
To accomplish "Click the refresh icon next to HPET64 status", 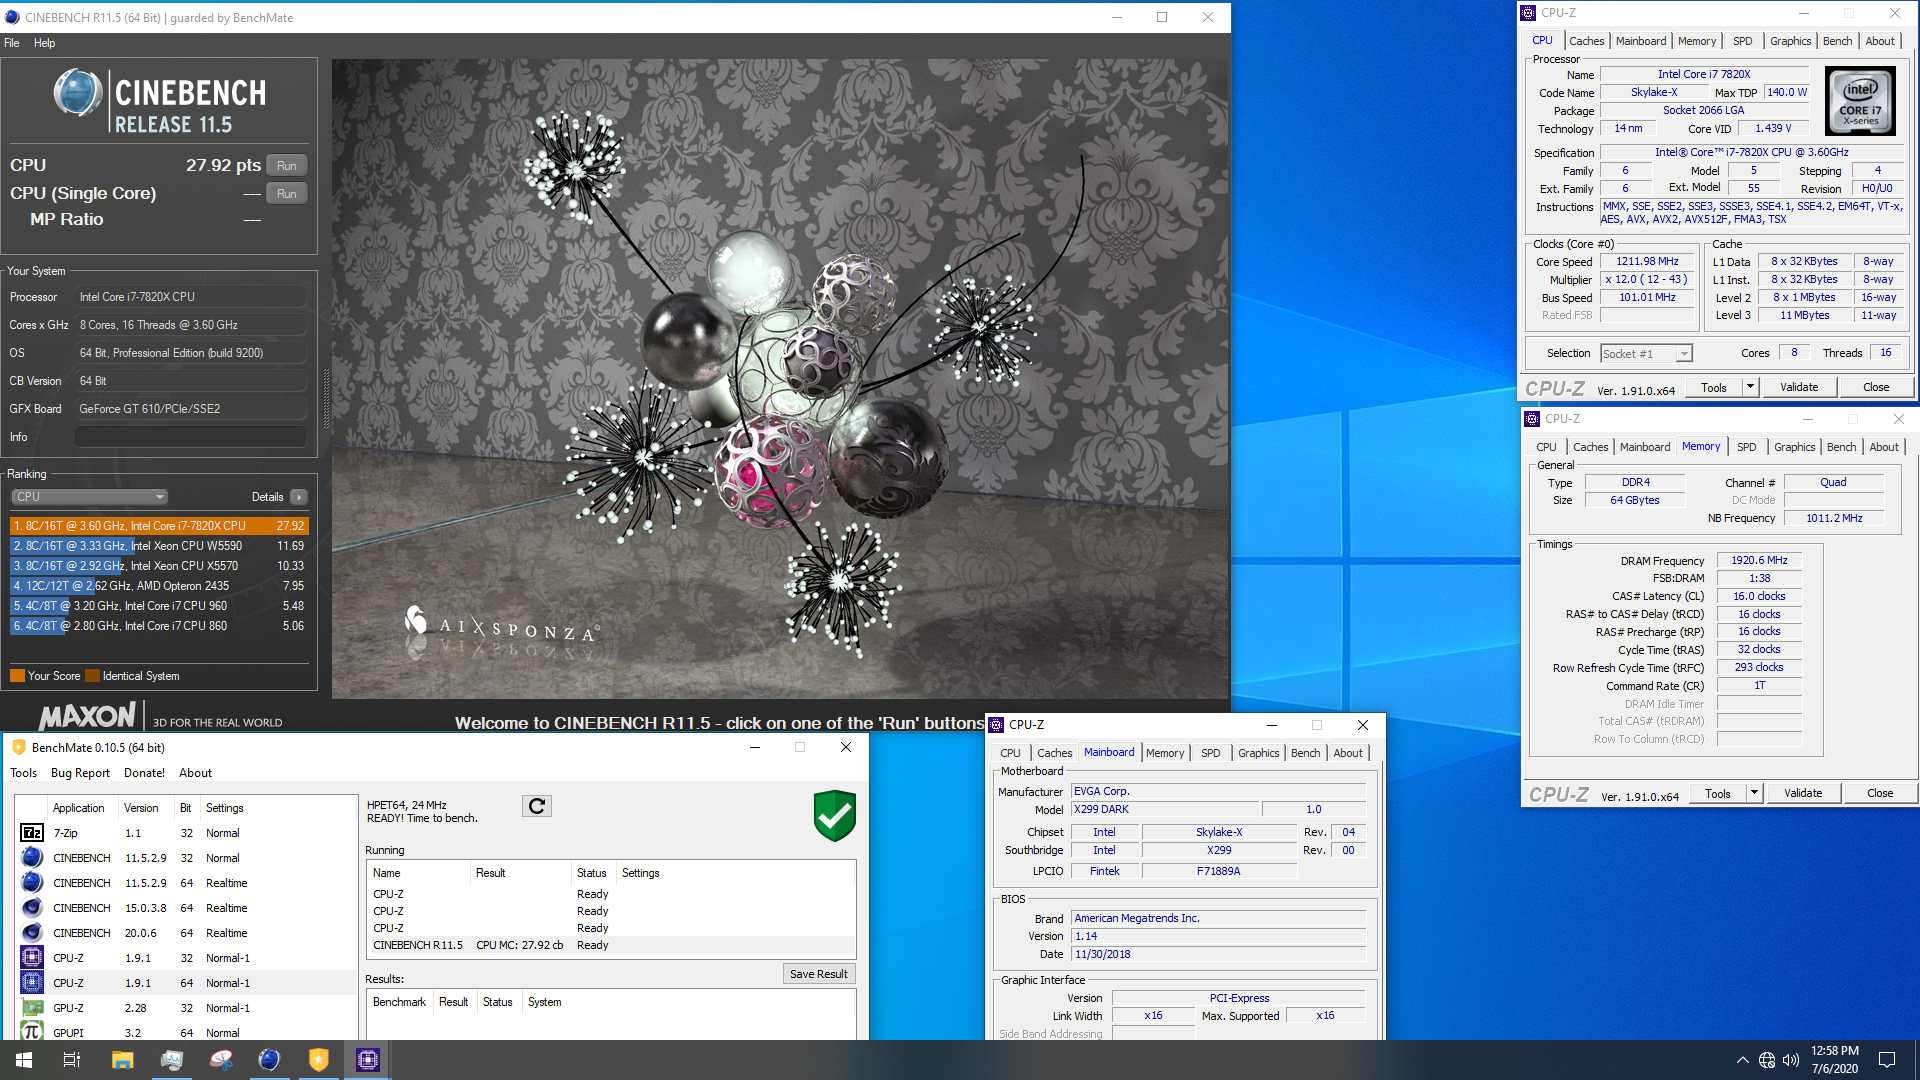I will (x=537, y=806).
